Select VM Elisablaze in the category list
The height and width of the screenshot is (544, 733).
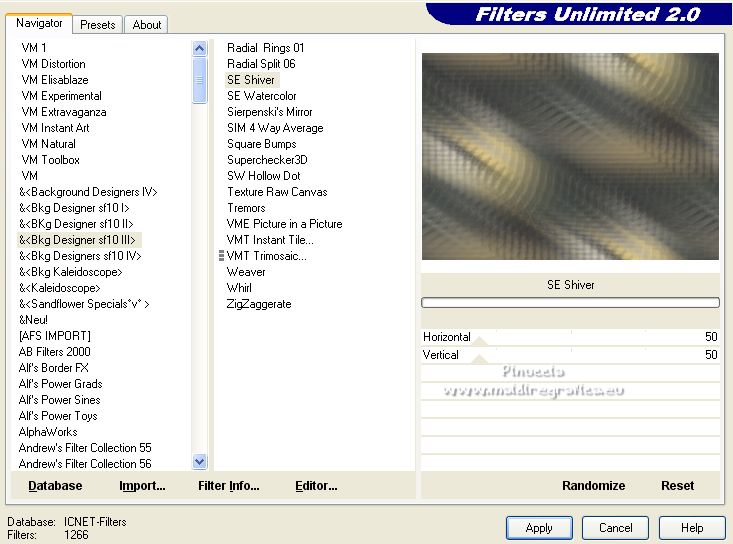55,79
